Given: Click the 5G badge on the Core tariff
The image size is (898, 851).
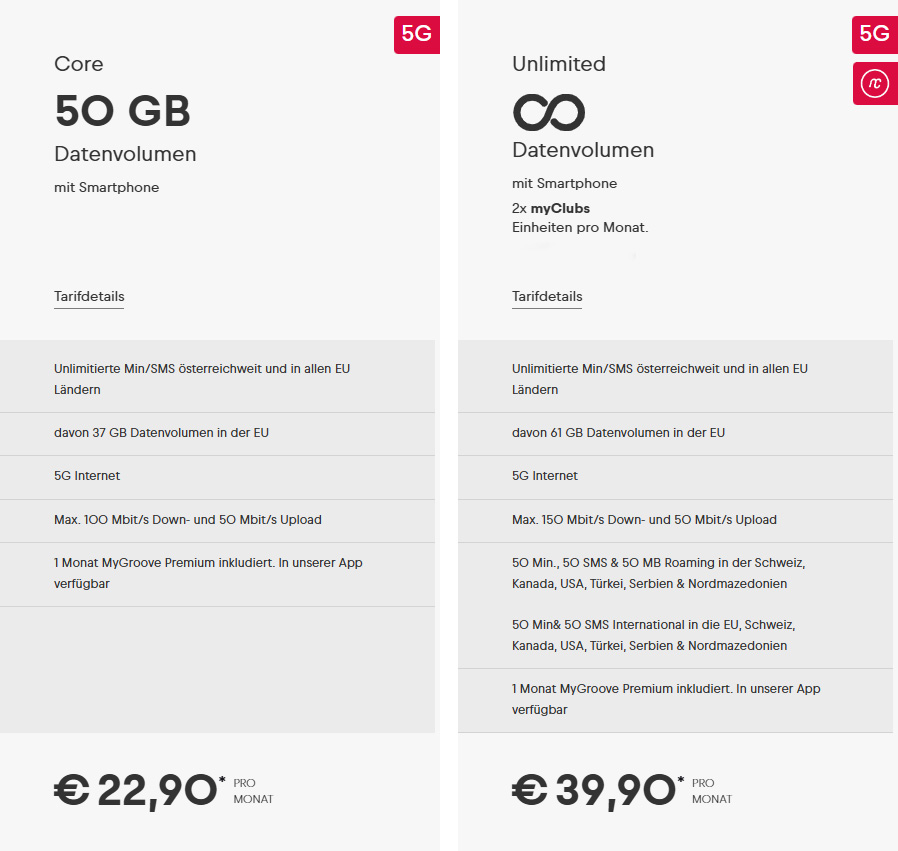Looking at the screenshot, I should (x=416, y=34).
